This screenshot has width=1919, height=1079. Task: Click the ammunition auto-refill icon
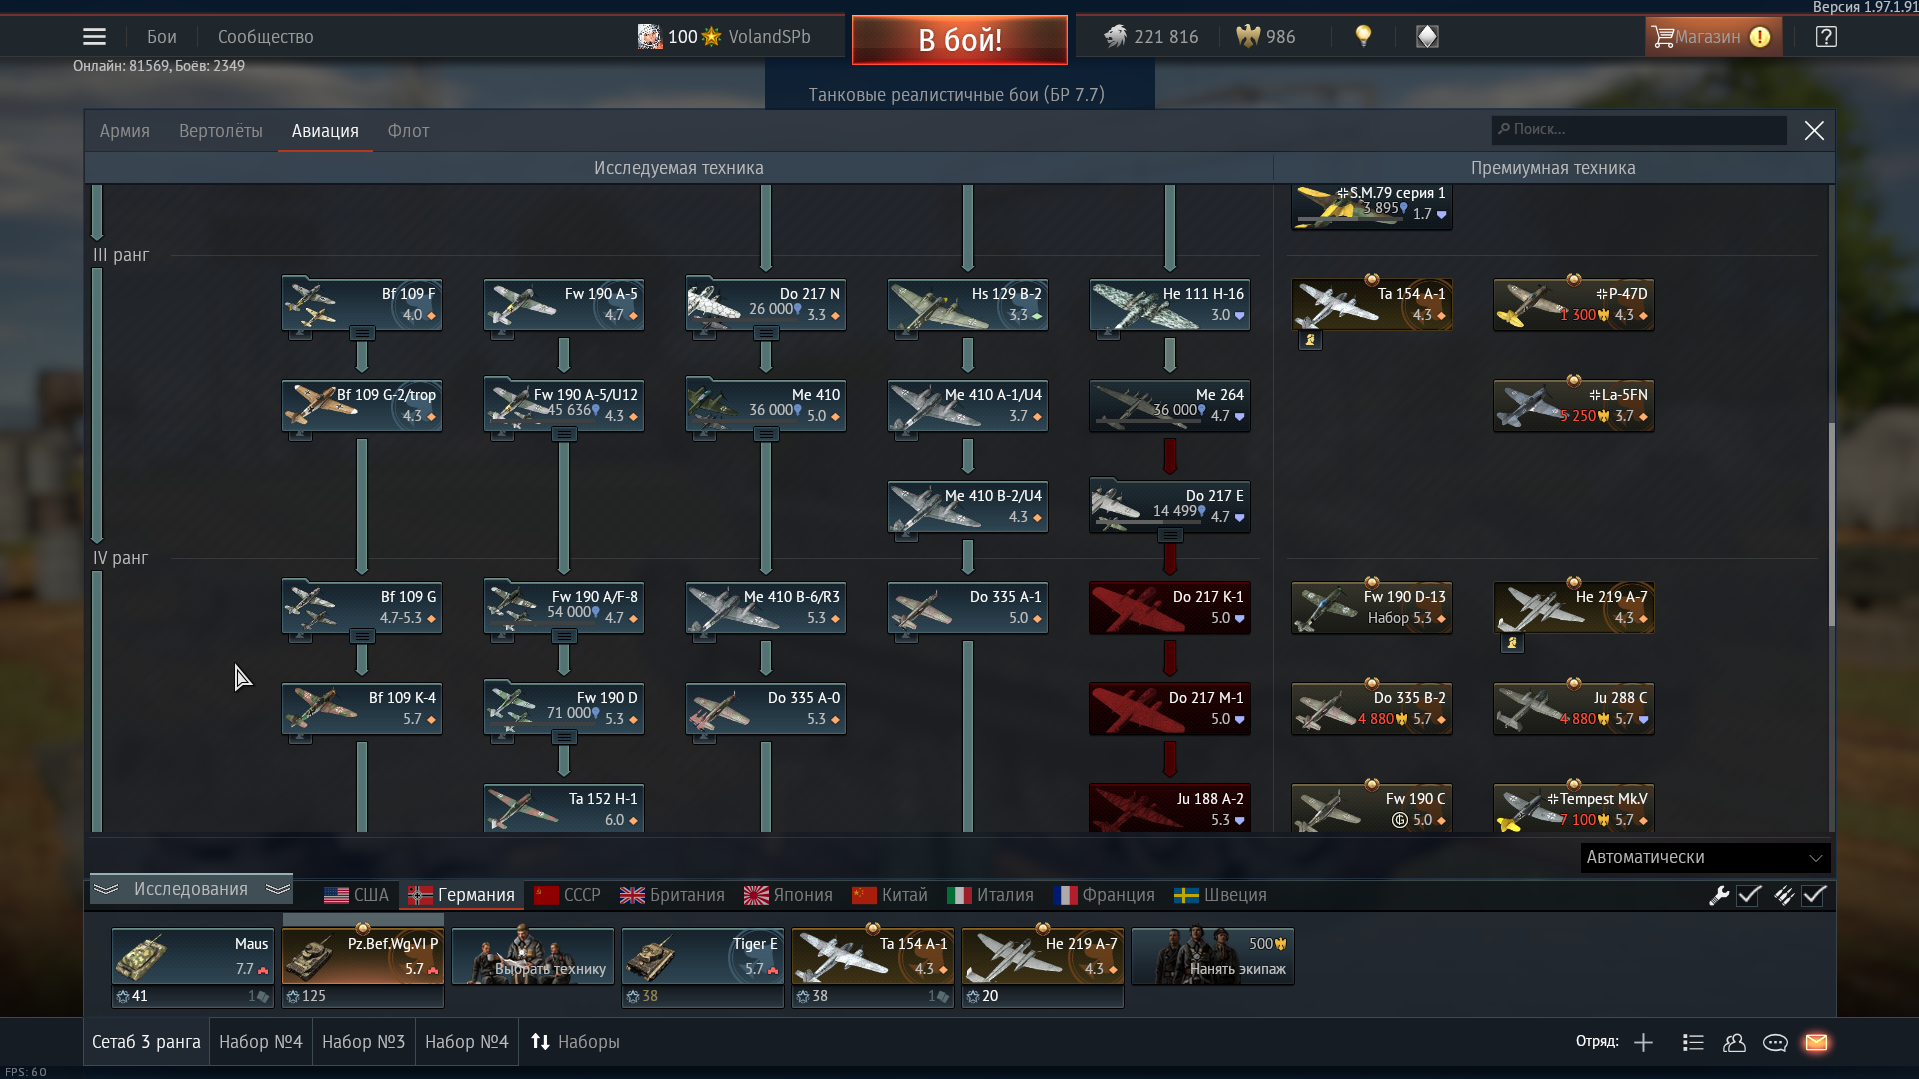(x=1784, y=896)
